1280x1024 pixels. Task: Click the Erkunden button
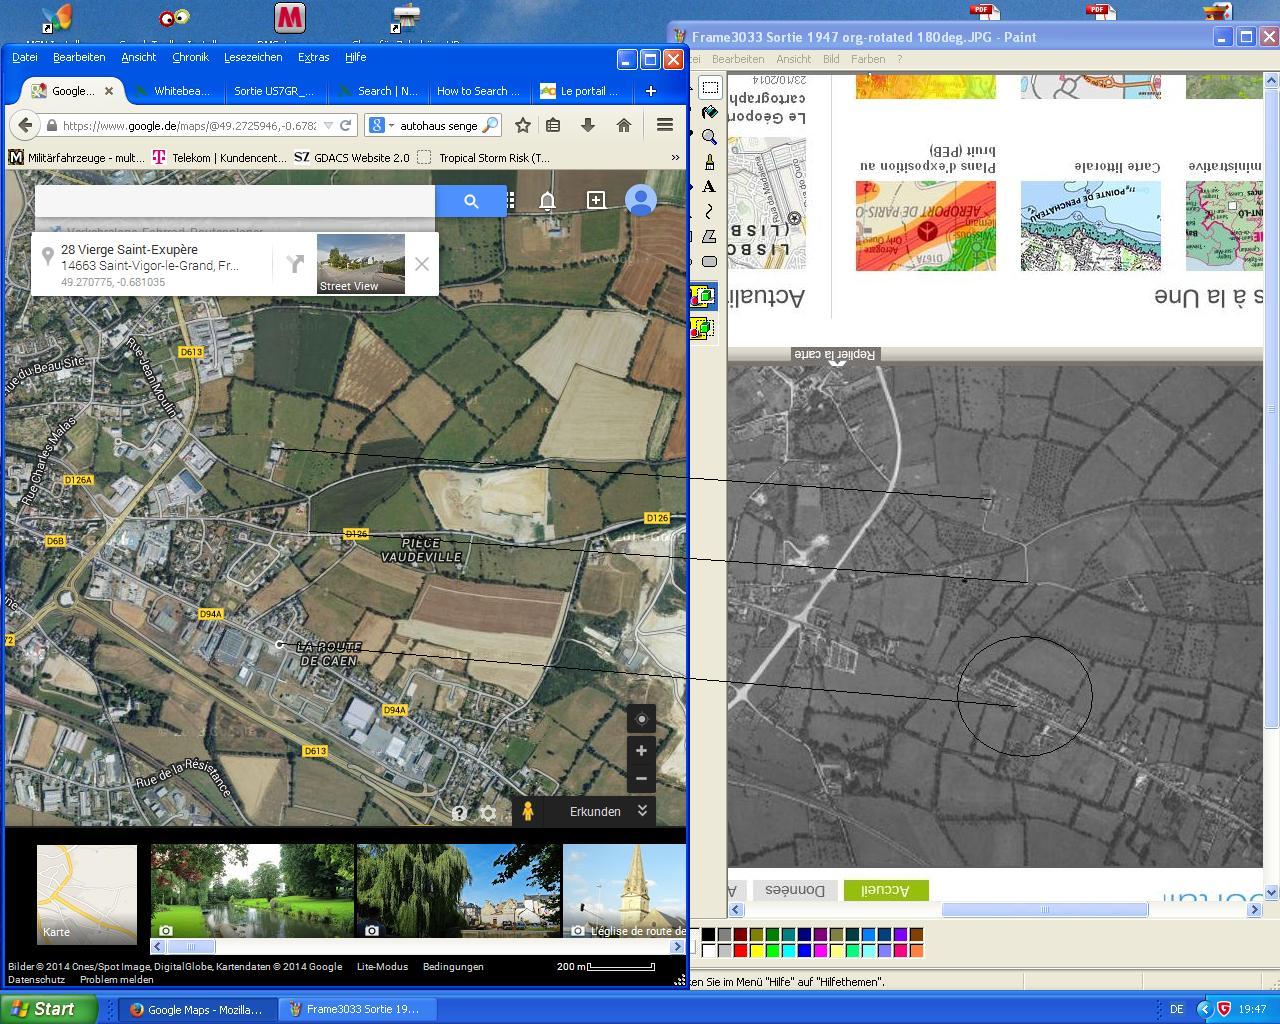[596, 812]
